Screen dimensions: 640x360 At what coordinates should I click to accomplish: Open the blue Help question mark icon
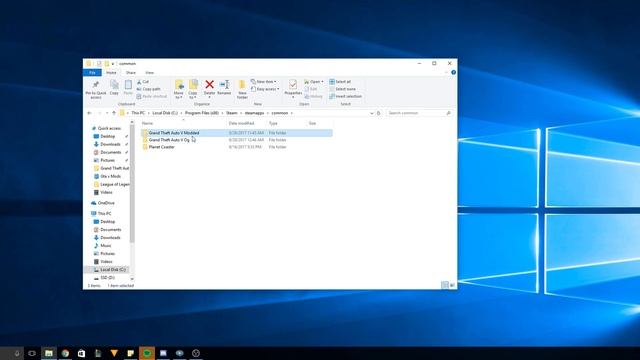(x=453, y=72)
